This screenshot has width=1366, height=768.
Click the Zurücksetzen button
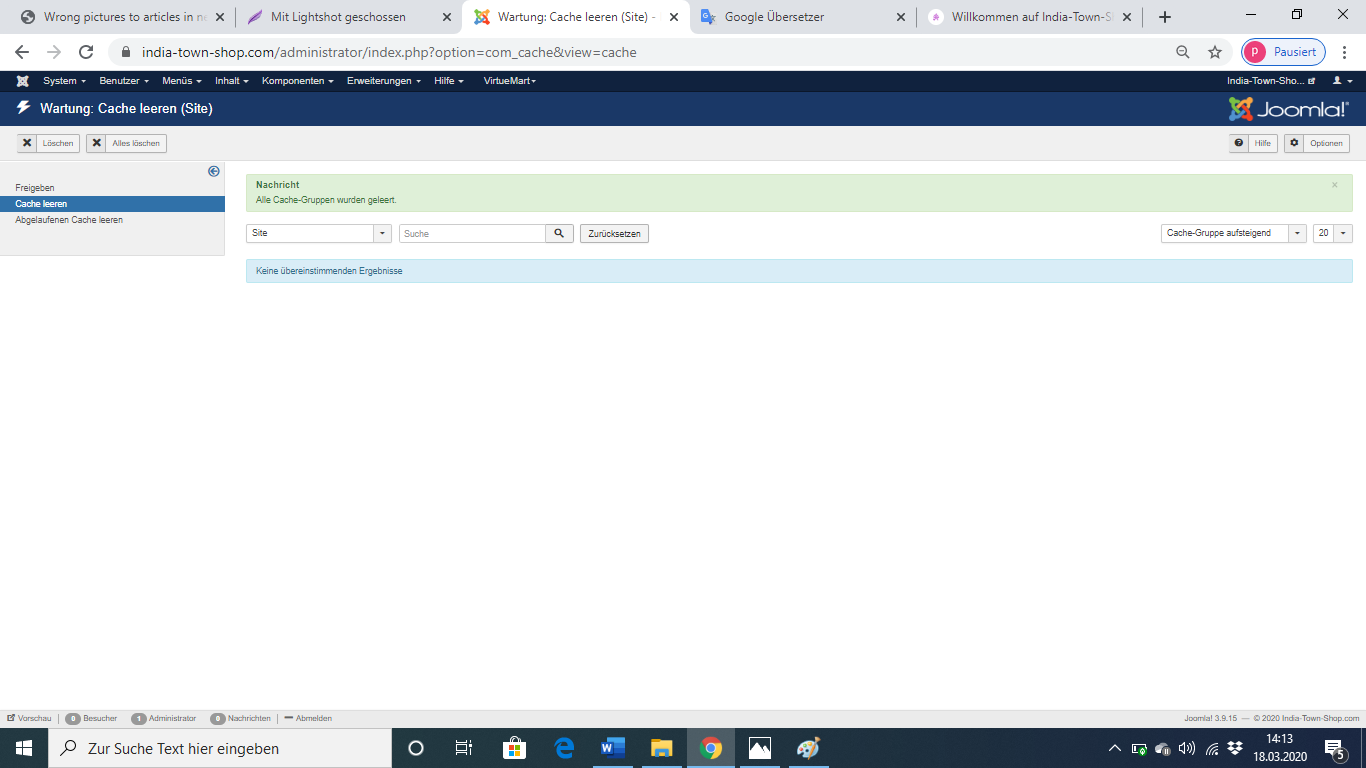pyautogui.click(x=615, y=233)
